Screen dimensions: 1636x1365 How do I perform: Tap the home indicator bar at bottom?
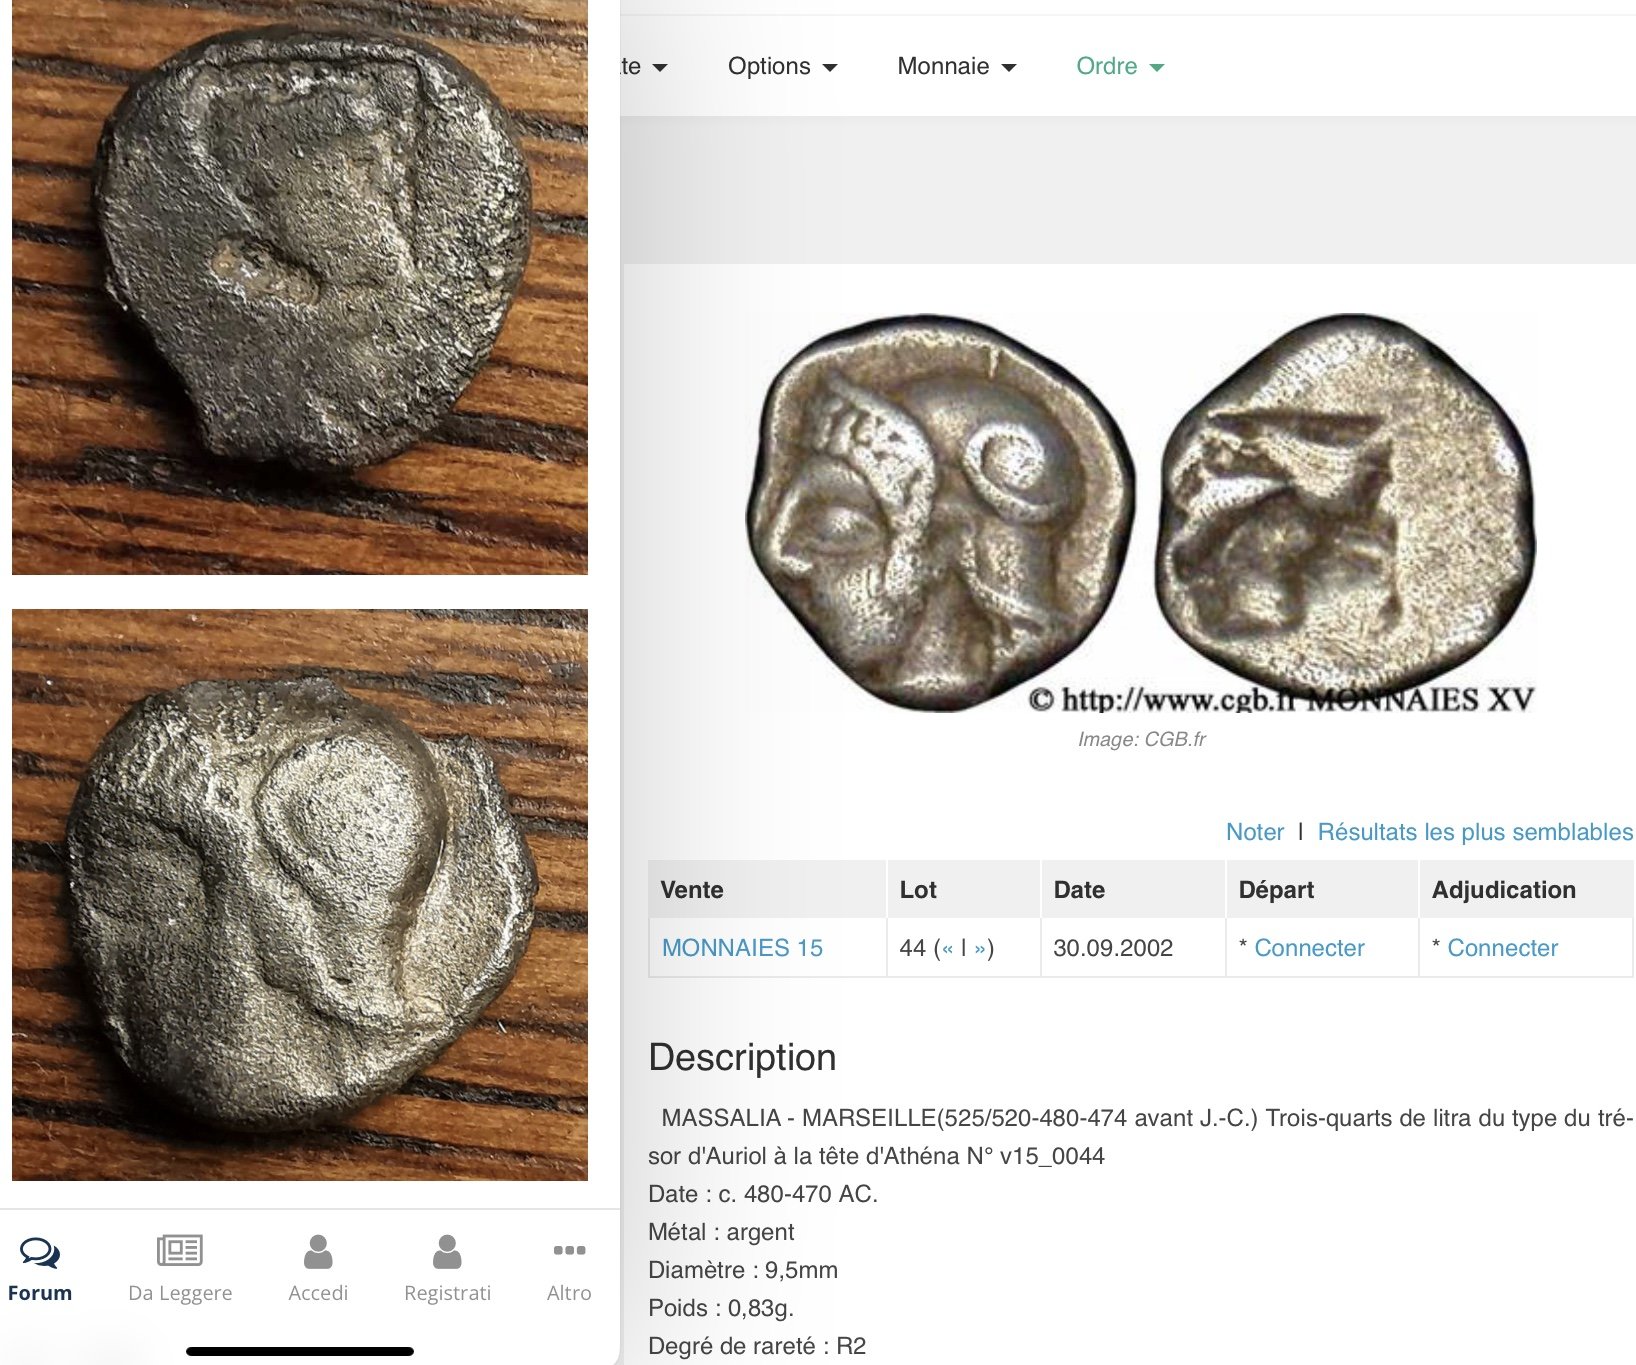(x=300, y=1352)
